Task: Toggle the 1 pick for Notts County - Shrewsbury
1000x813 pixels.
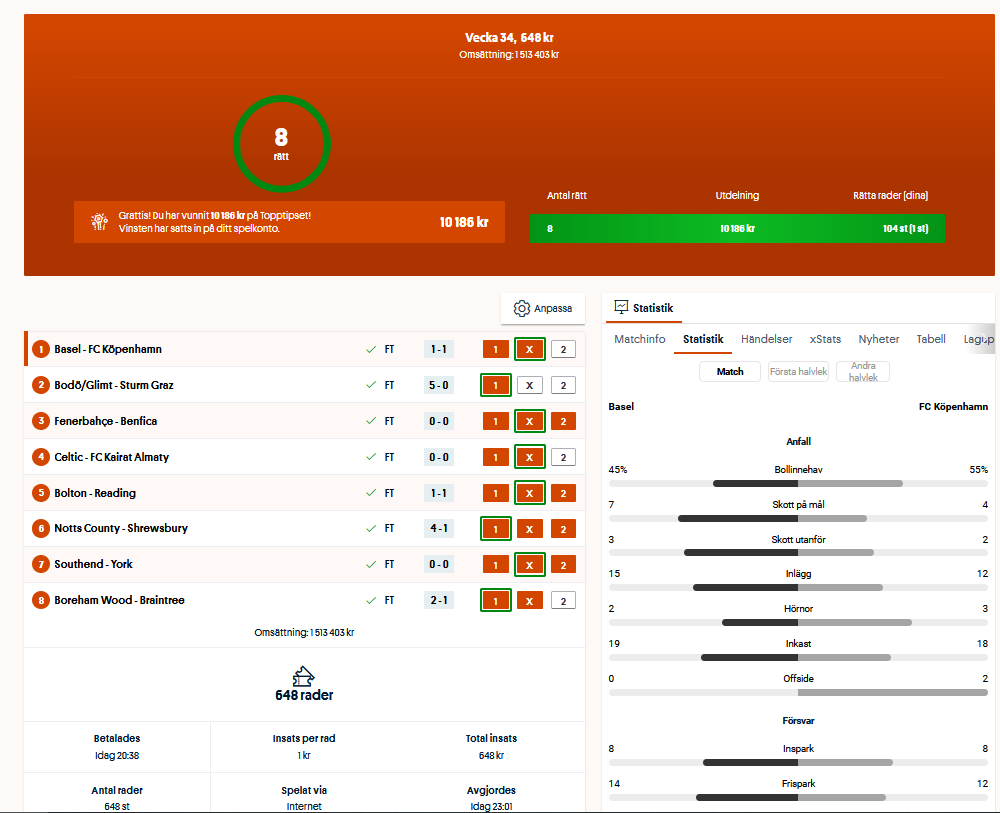Action: 496,529
